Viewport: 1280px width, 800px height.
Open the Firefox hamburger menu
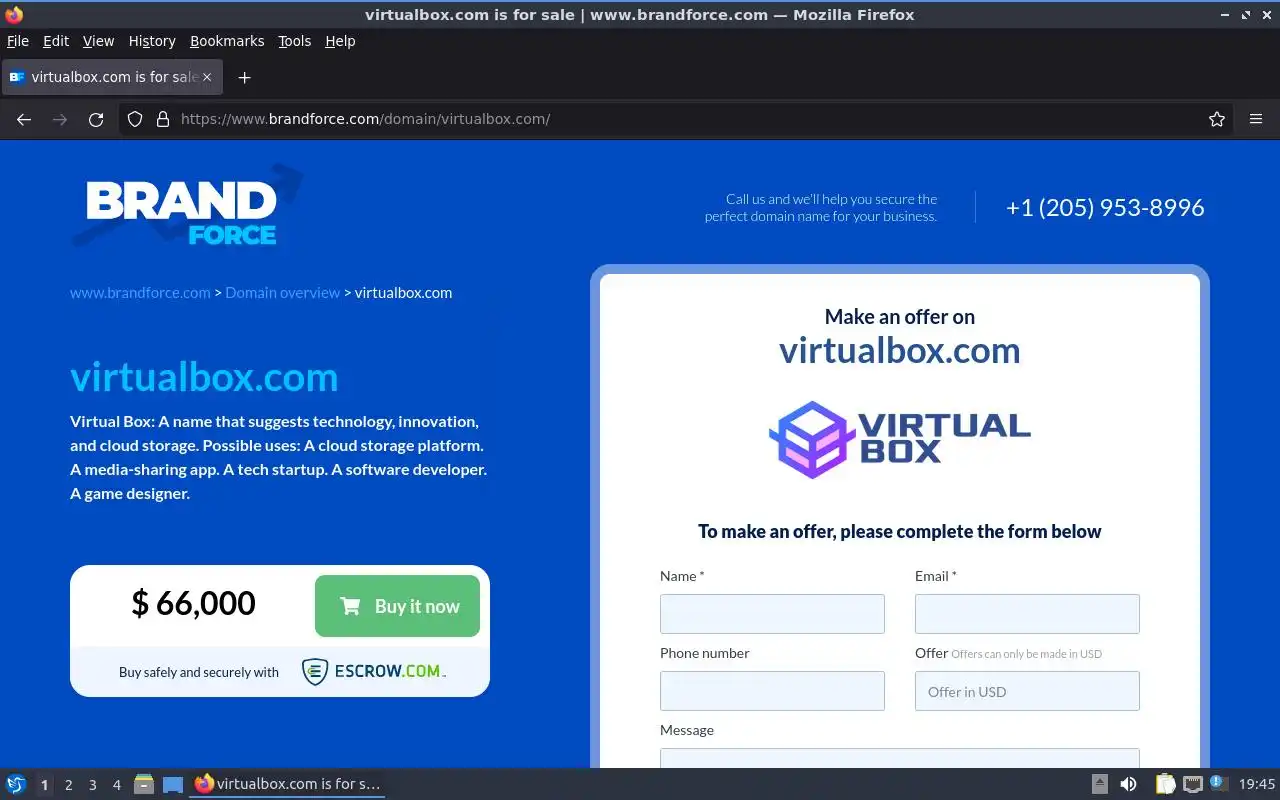click(1256, 119)
